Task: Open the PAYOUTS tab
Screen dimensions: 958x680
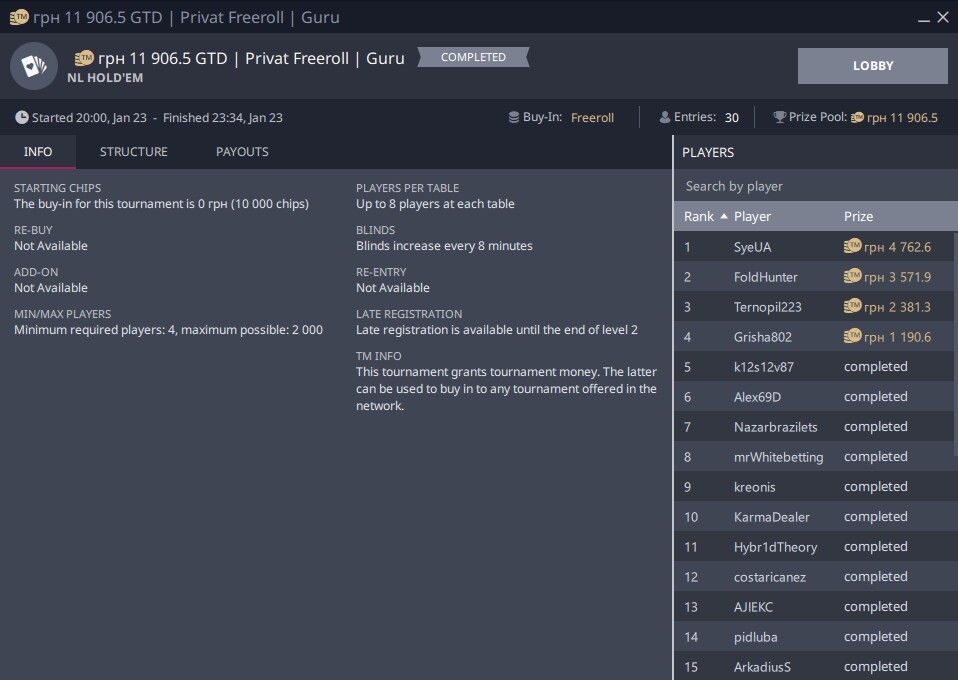Action: pos(242,152)
